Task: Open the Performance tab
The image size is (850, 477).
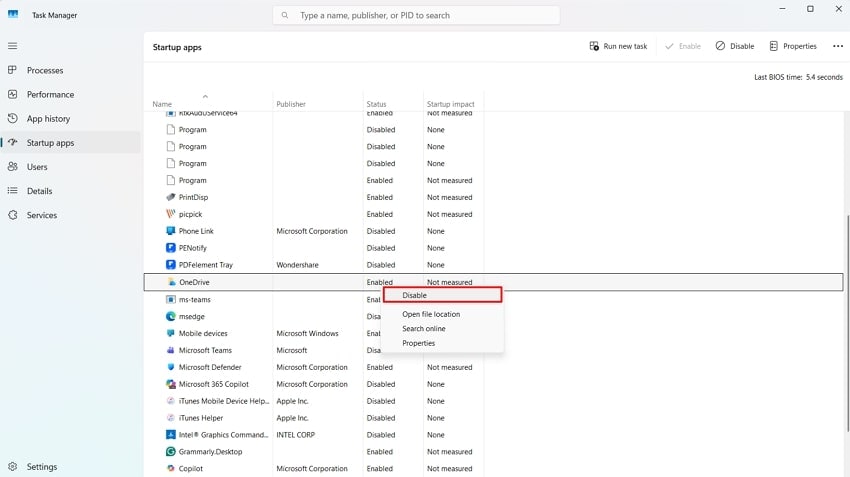Action: click(70, 94)
